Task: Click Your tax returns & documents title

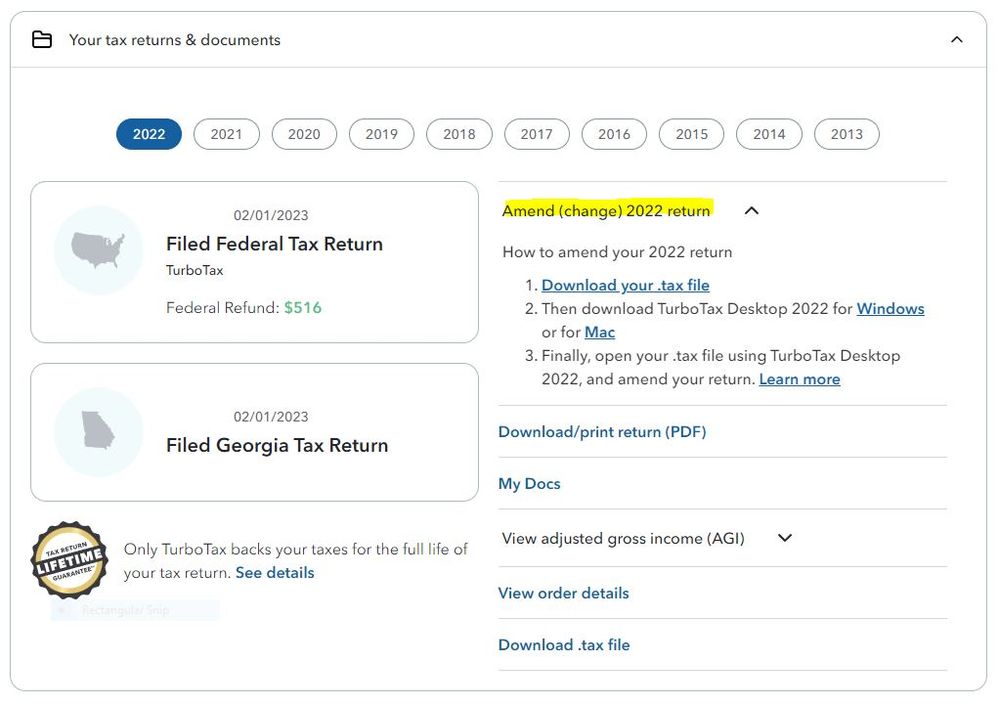Action: click(x=175, y=39)
